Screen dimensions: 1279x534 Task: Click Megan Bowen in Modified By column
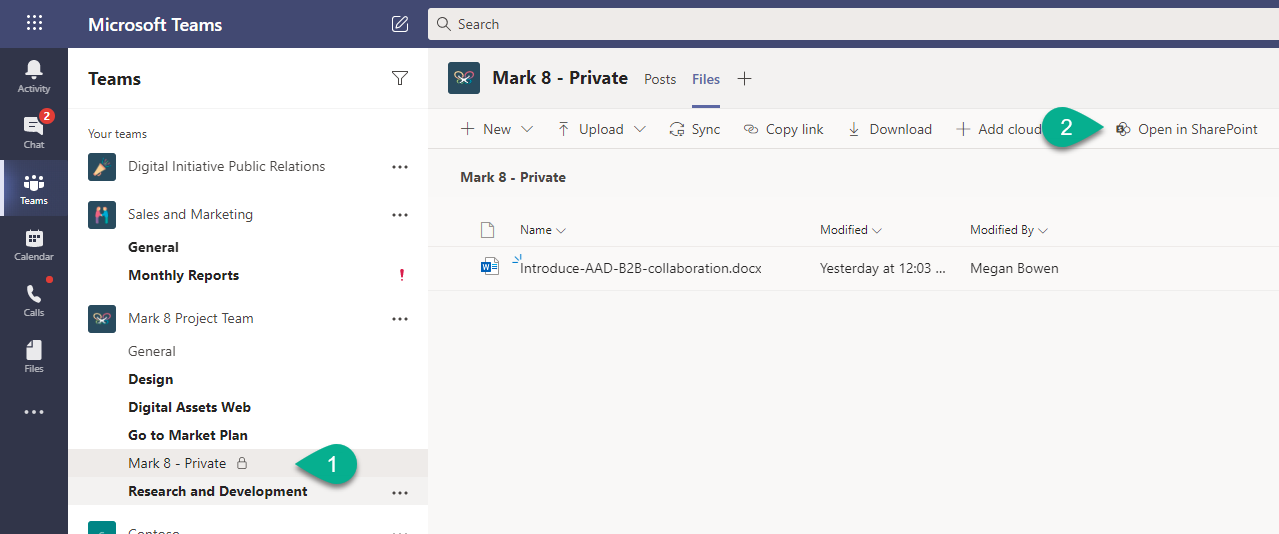tap(1014, 268)
